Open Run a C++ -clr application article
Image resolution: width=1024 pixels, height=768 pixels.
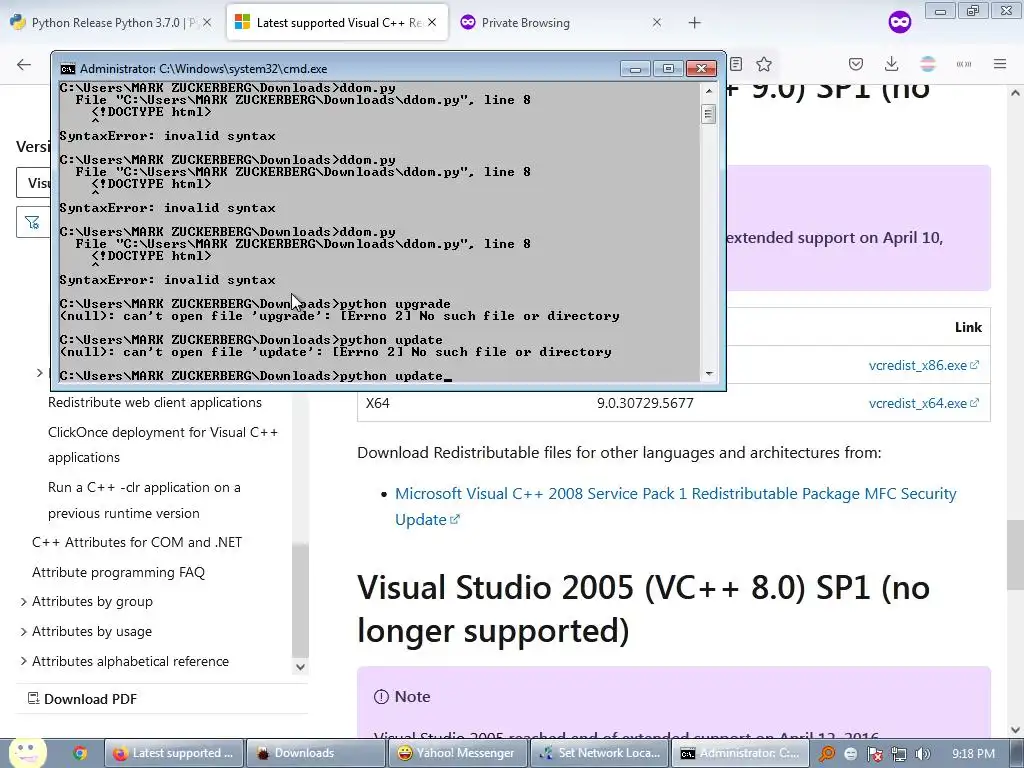(x=144, y=500)
